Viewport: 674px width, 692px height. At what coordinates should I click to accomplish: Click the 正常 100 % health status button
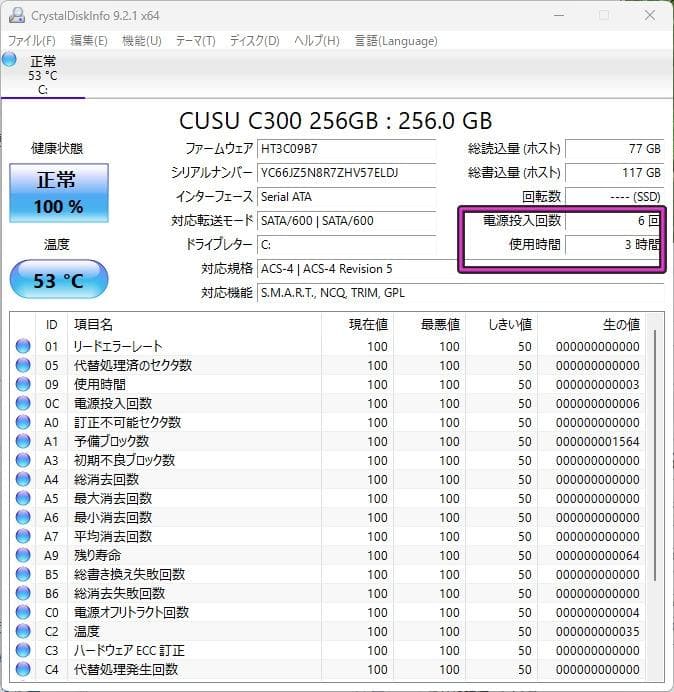point(59,193)
